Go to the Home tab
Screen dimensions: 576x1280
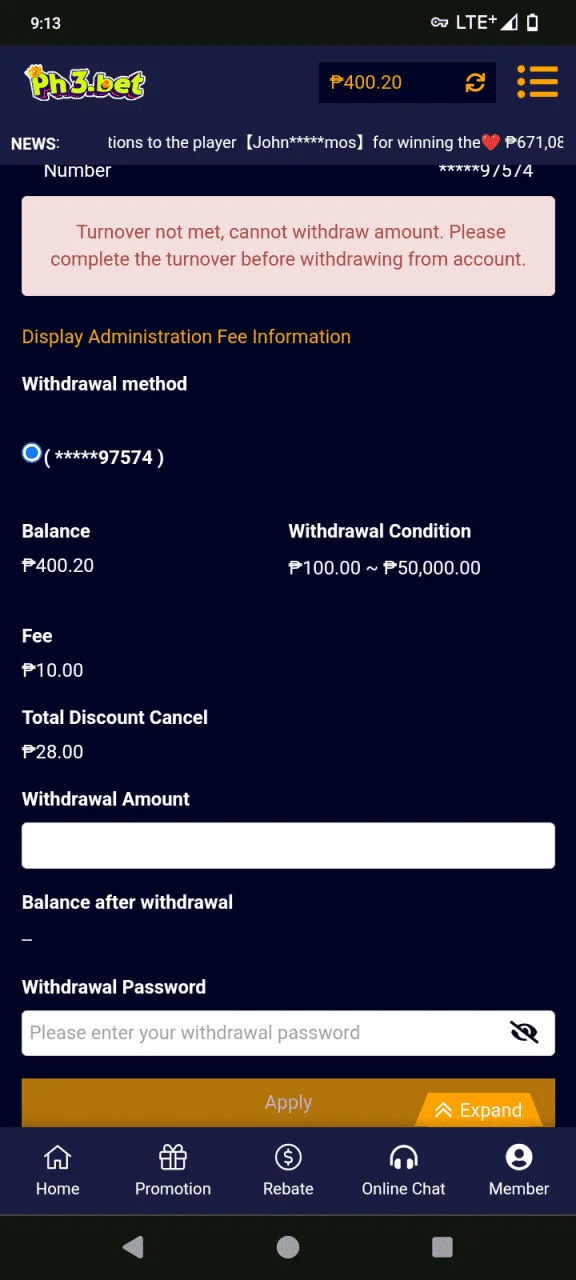[58, 1171]
